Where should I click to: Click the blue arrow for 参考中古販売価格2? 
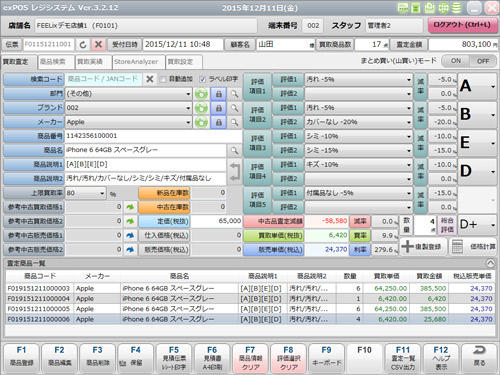[x=130, y=249]
